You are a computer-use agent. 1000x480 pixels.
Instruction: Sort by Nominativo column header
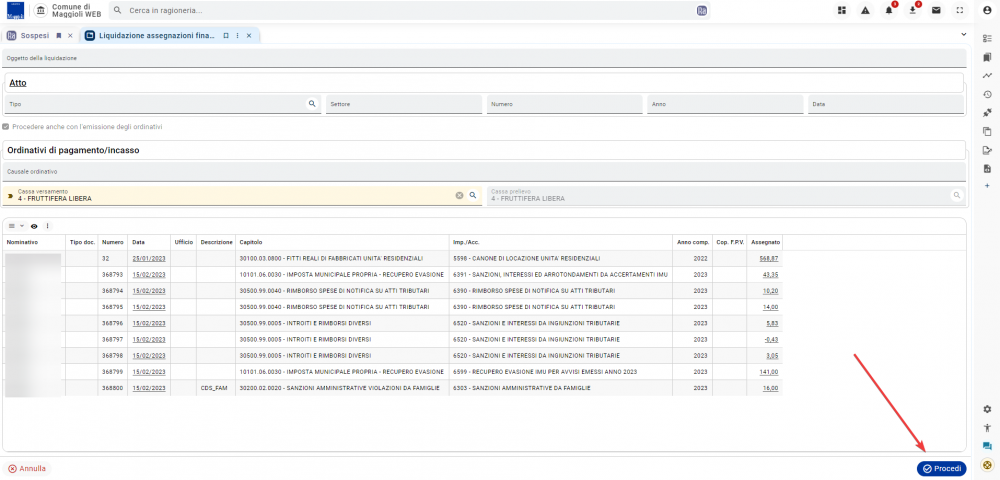pyautogui.click(x=23, y=242)
